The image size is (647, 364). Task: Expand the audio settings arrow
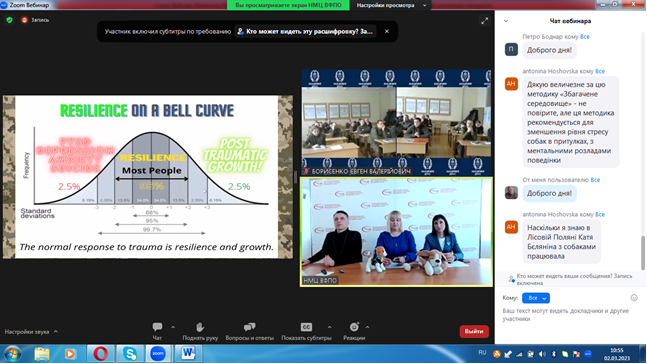coord(56,331)
